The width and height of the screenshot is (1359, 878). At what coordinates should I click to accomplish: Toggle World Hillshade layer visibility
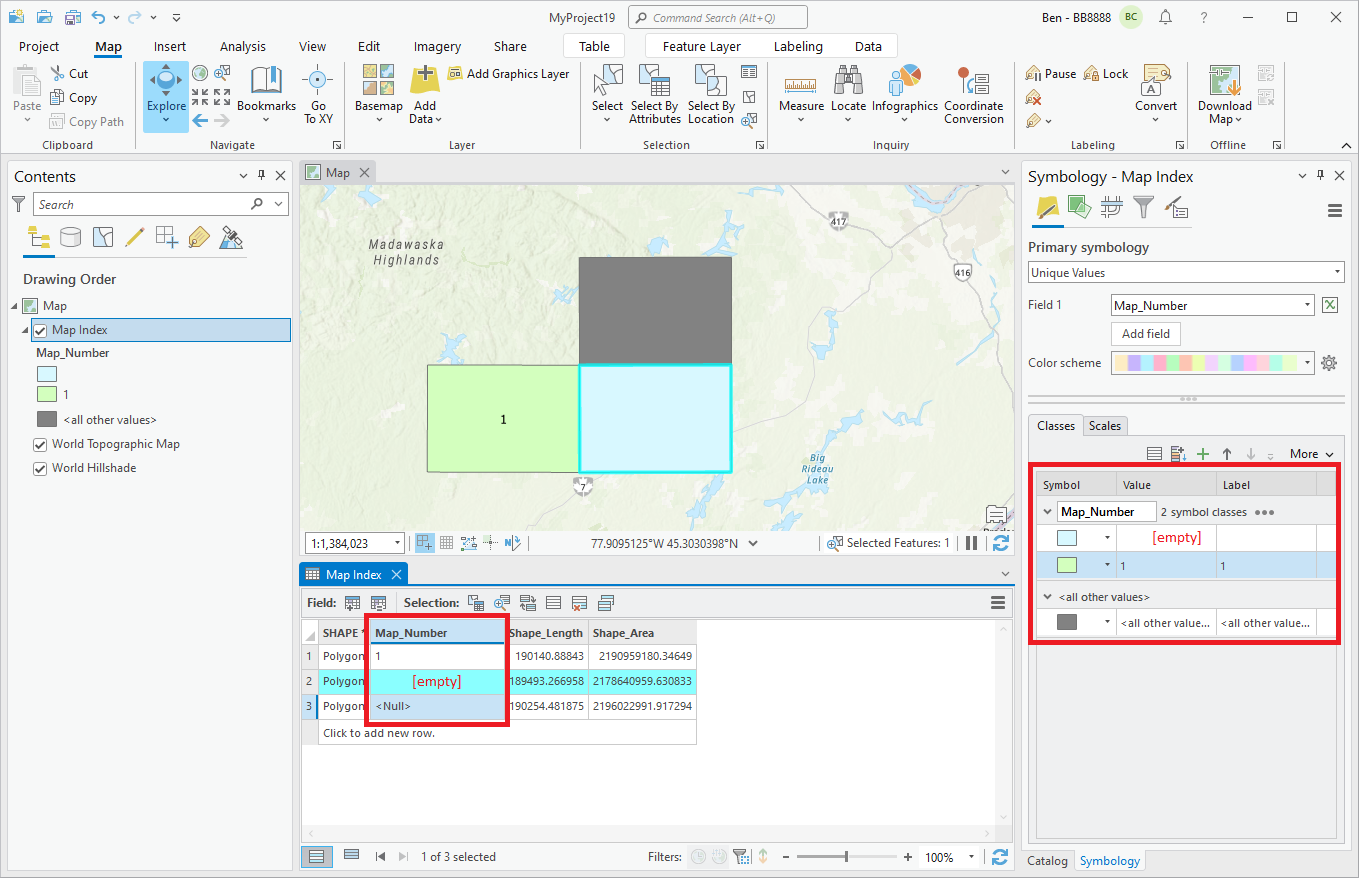click(x=40, y=468)
